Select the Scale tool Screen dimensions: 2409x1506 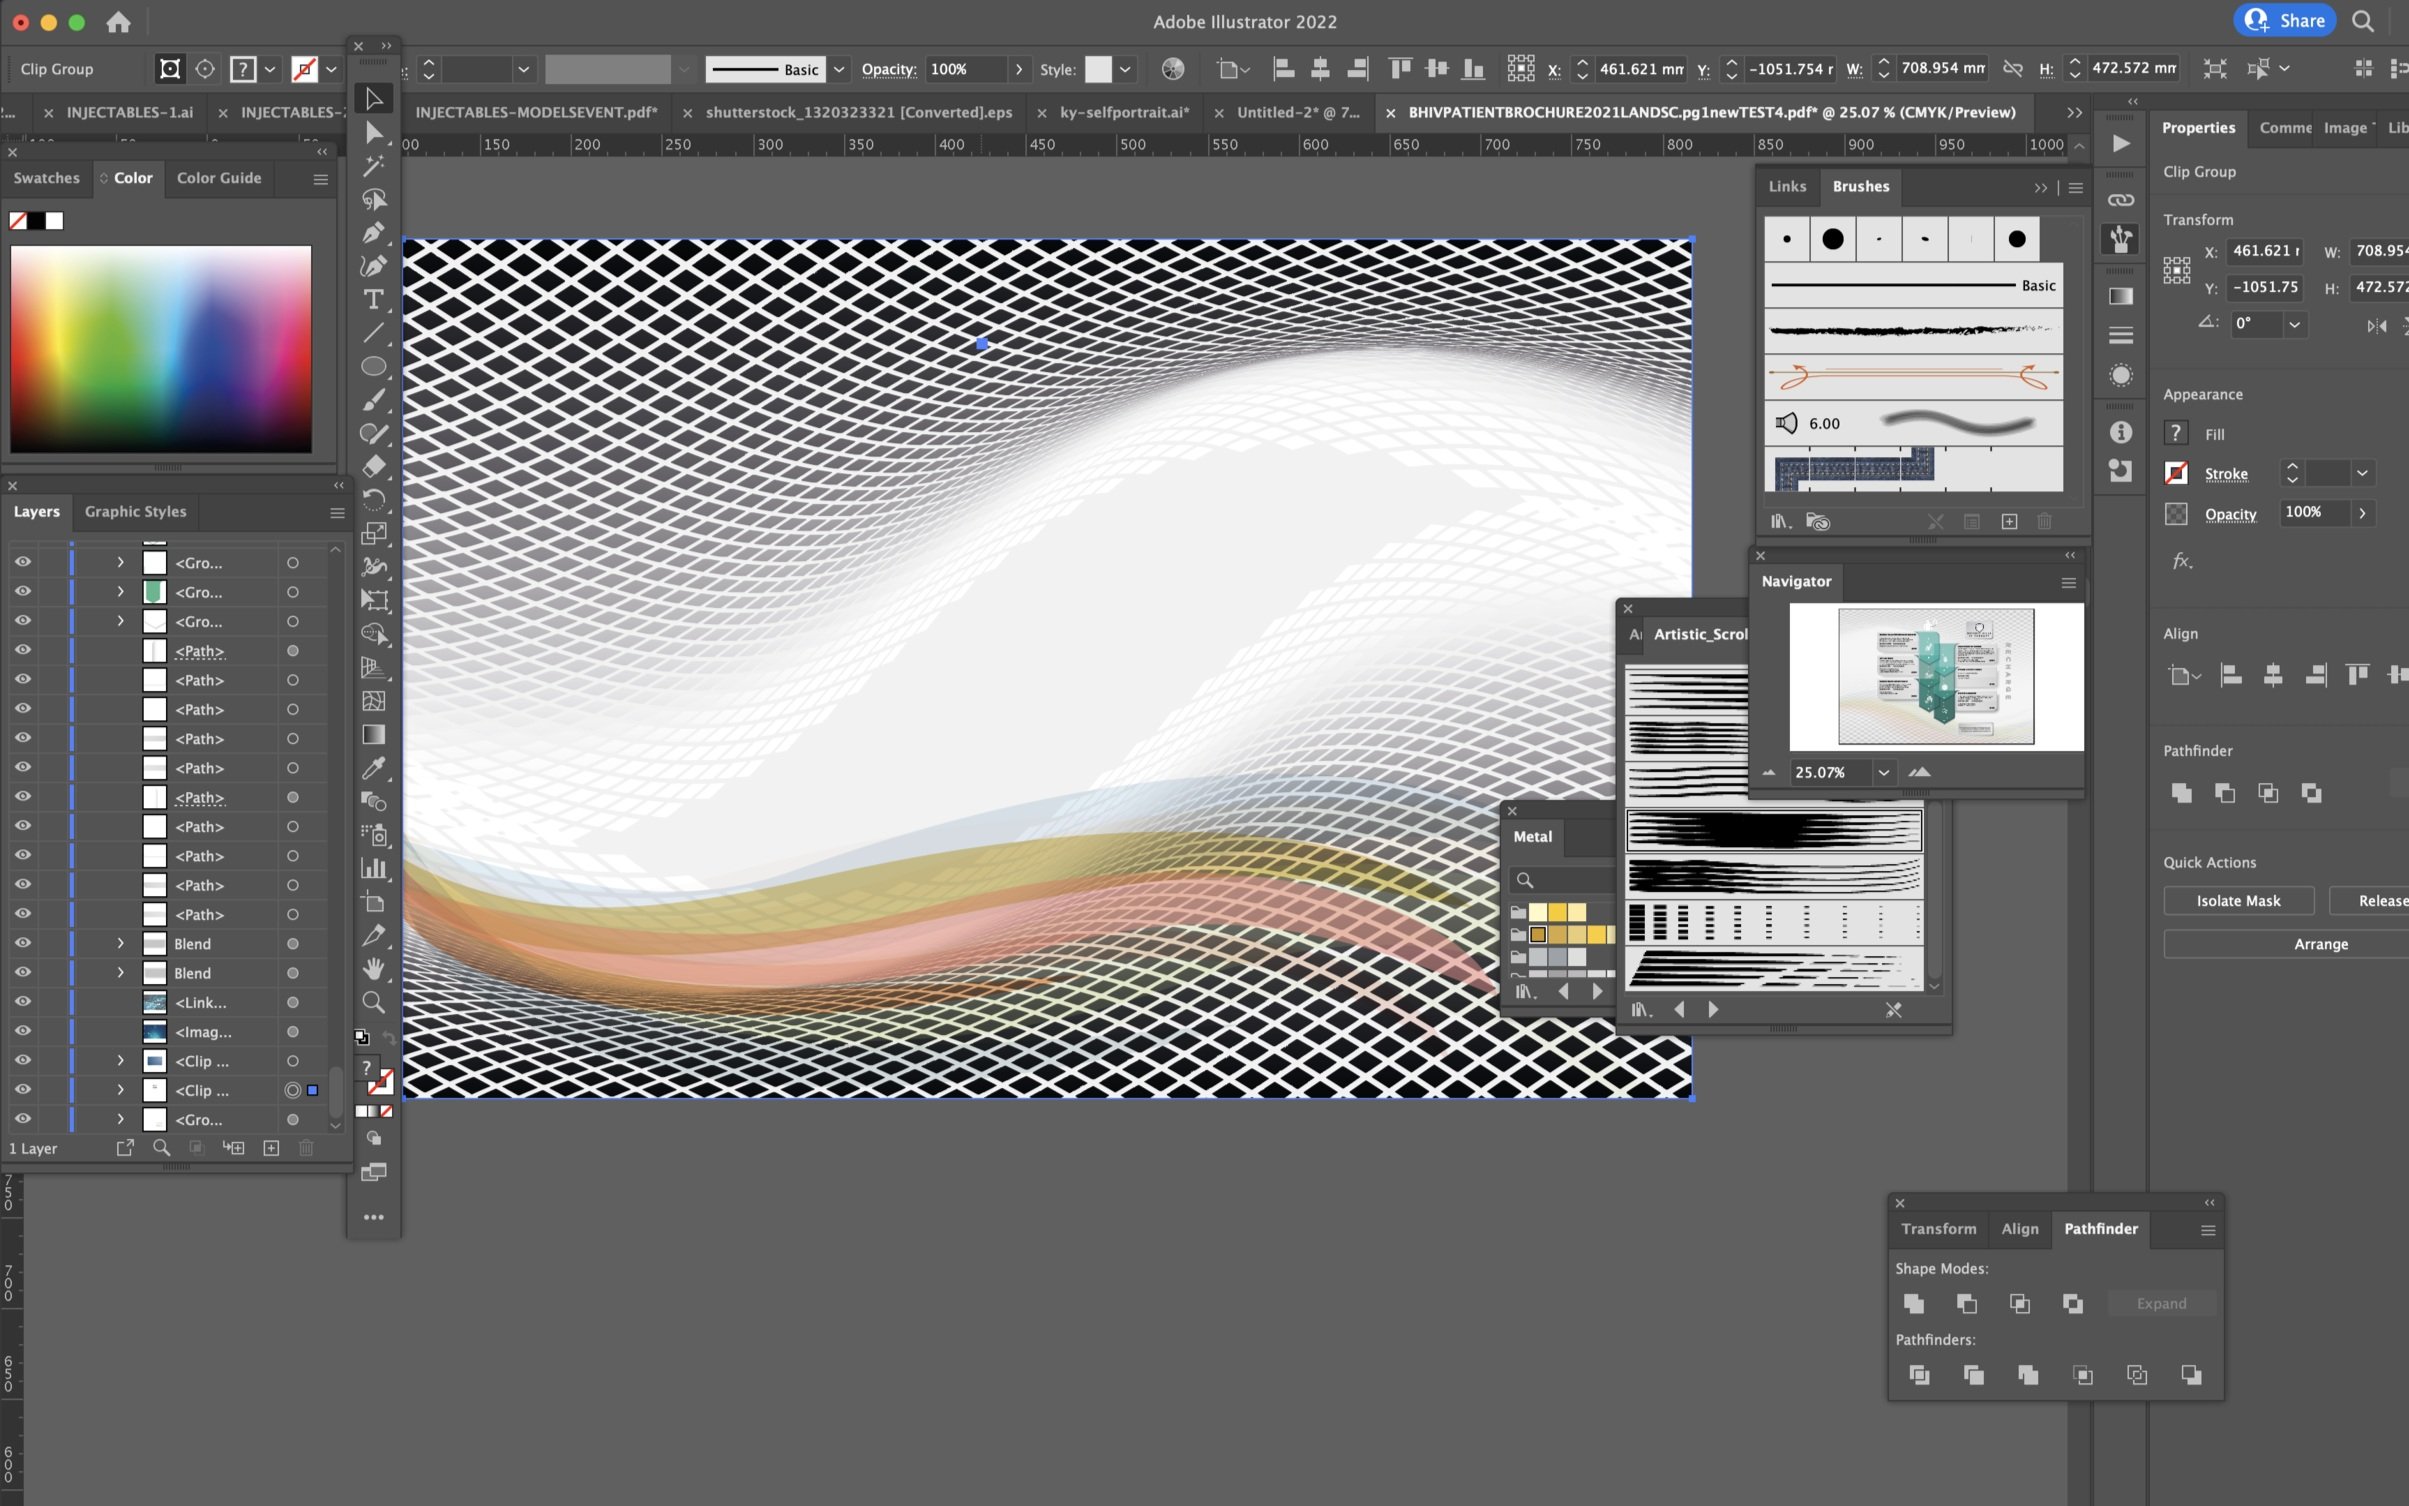pos(373,533)
